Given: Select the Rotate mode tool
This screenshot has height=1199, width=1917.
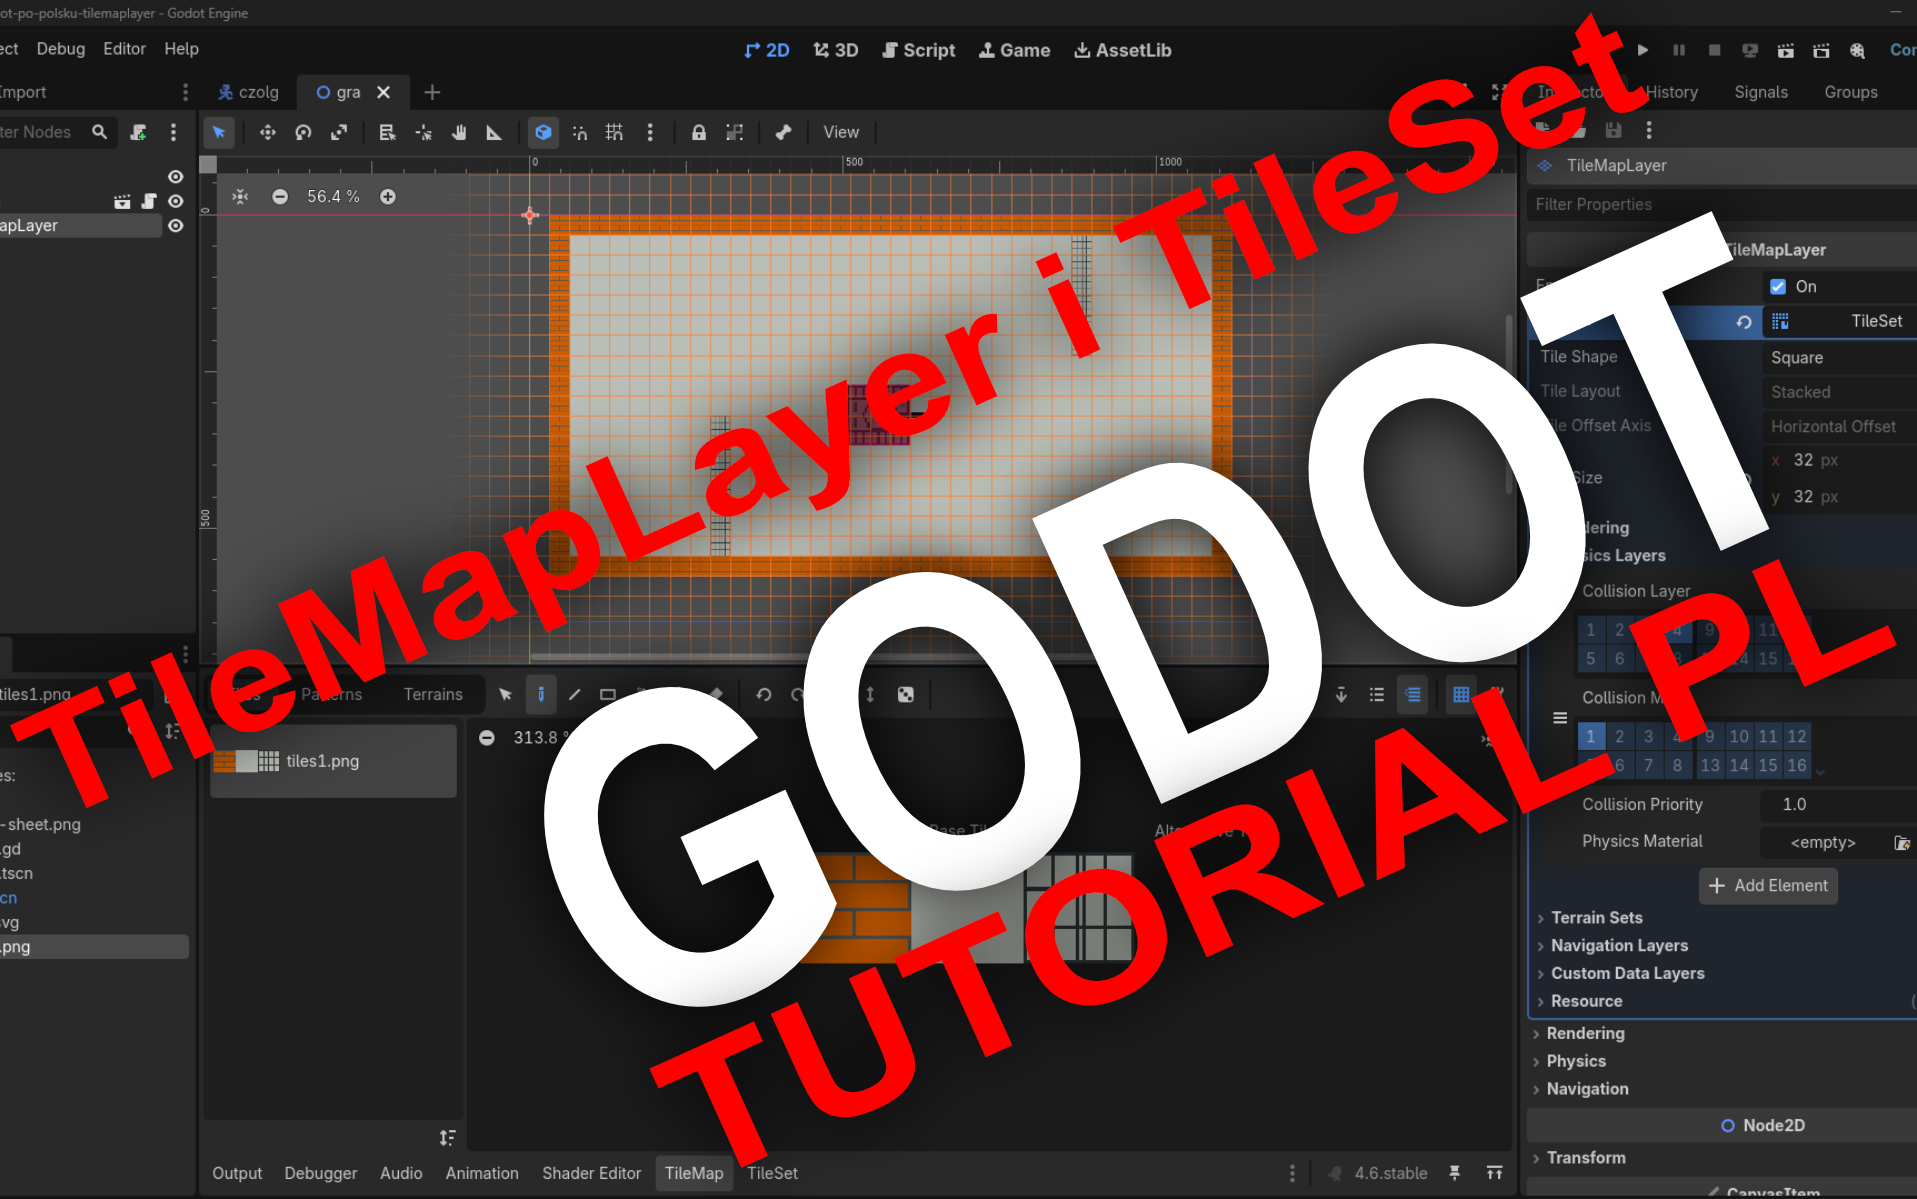Looking at the screenshot, I should pos(303,132).
